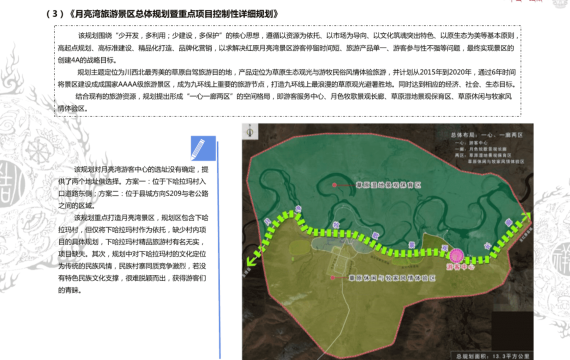Click the line starting 拉玛村,但仅将下哈拉玛村

[x=132, y=230]
